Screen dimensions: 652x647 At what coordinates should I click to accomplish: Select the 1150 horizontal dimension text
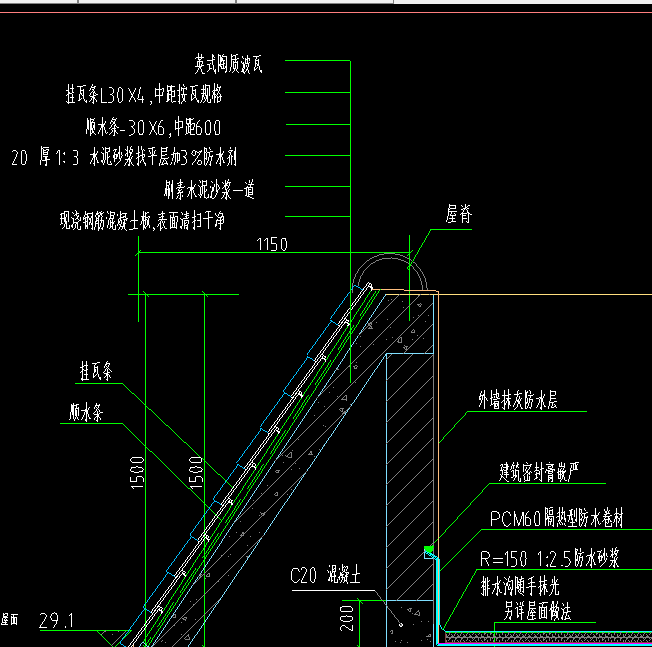272,244
